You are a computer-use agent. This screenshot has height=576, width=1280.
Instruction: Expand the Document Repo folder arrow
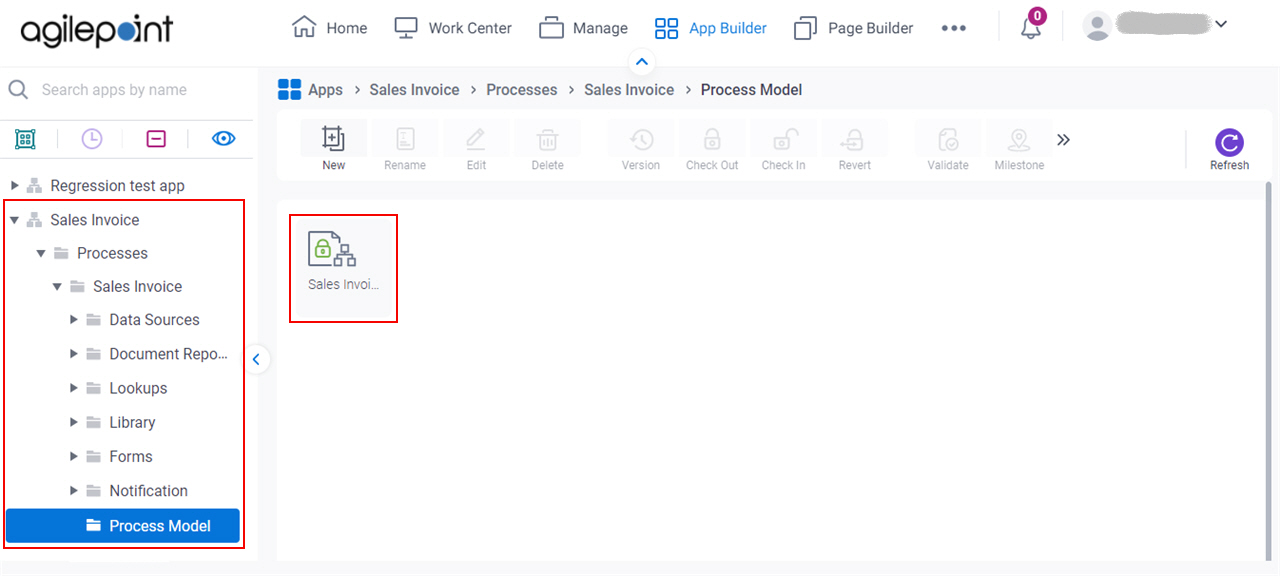[x=74, y=354]
